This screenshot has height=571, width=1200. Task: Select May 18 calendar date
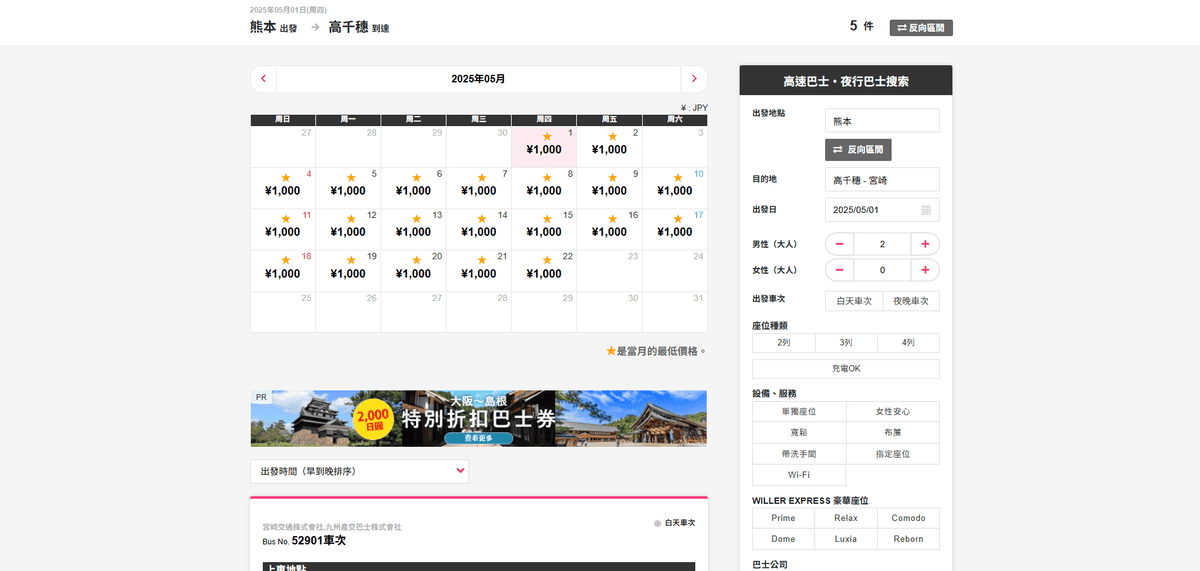pos(283,271)
